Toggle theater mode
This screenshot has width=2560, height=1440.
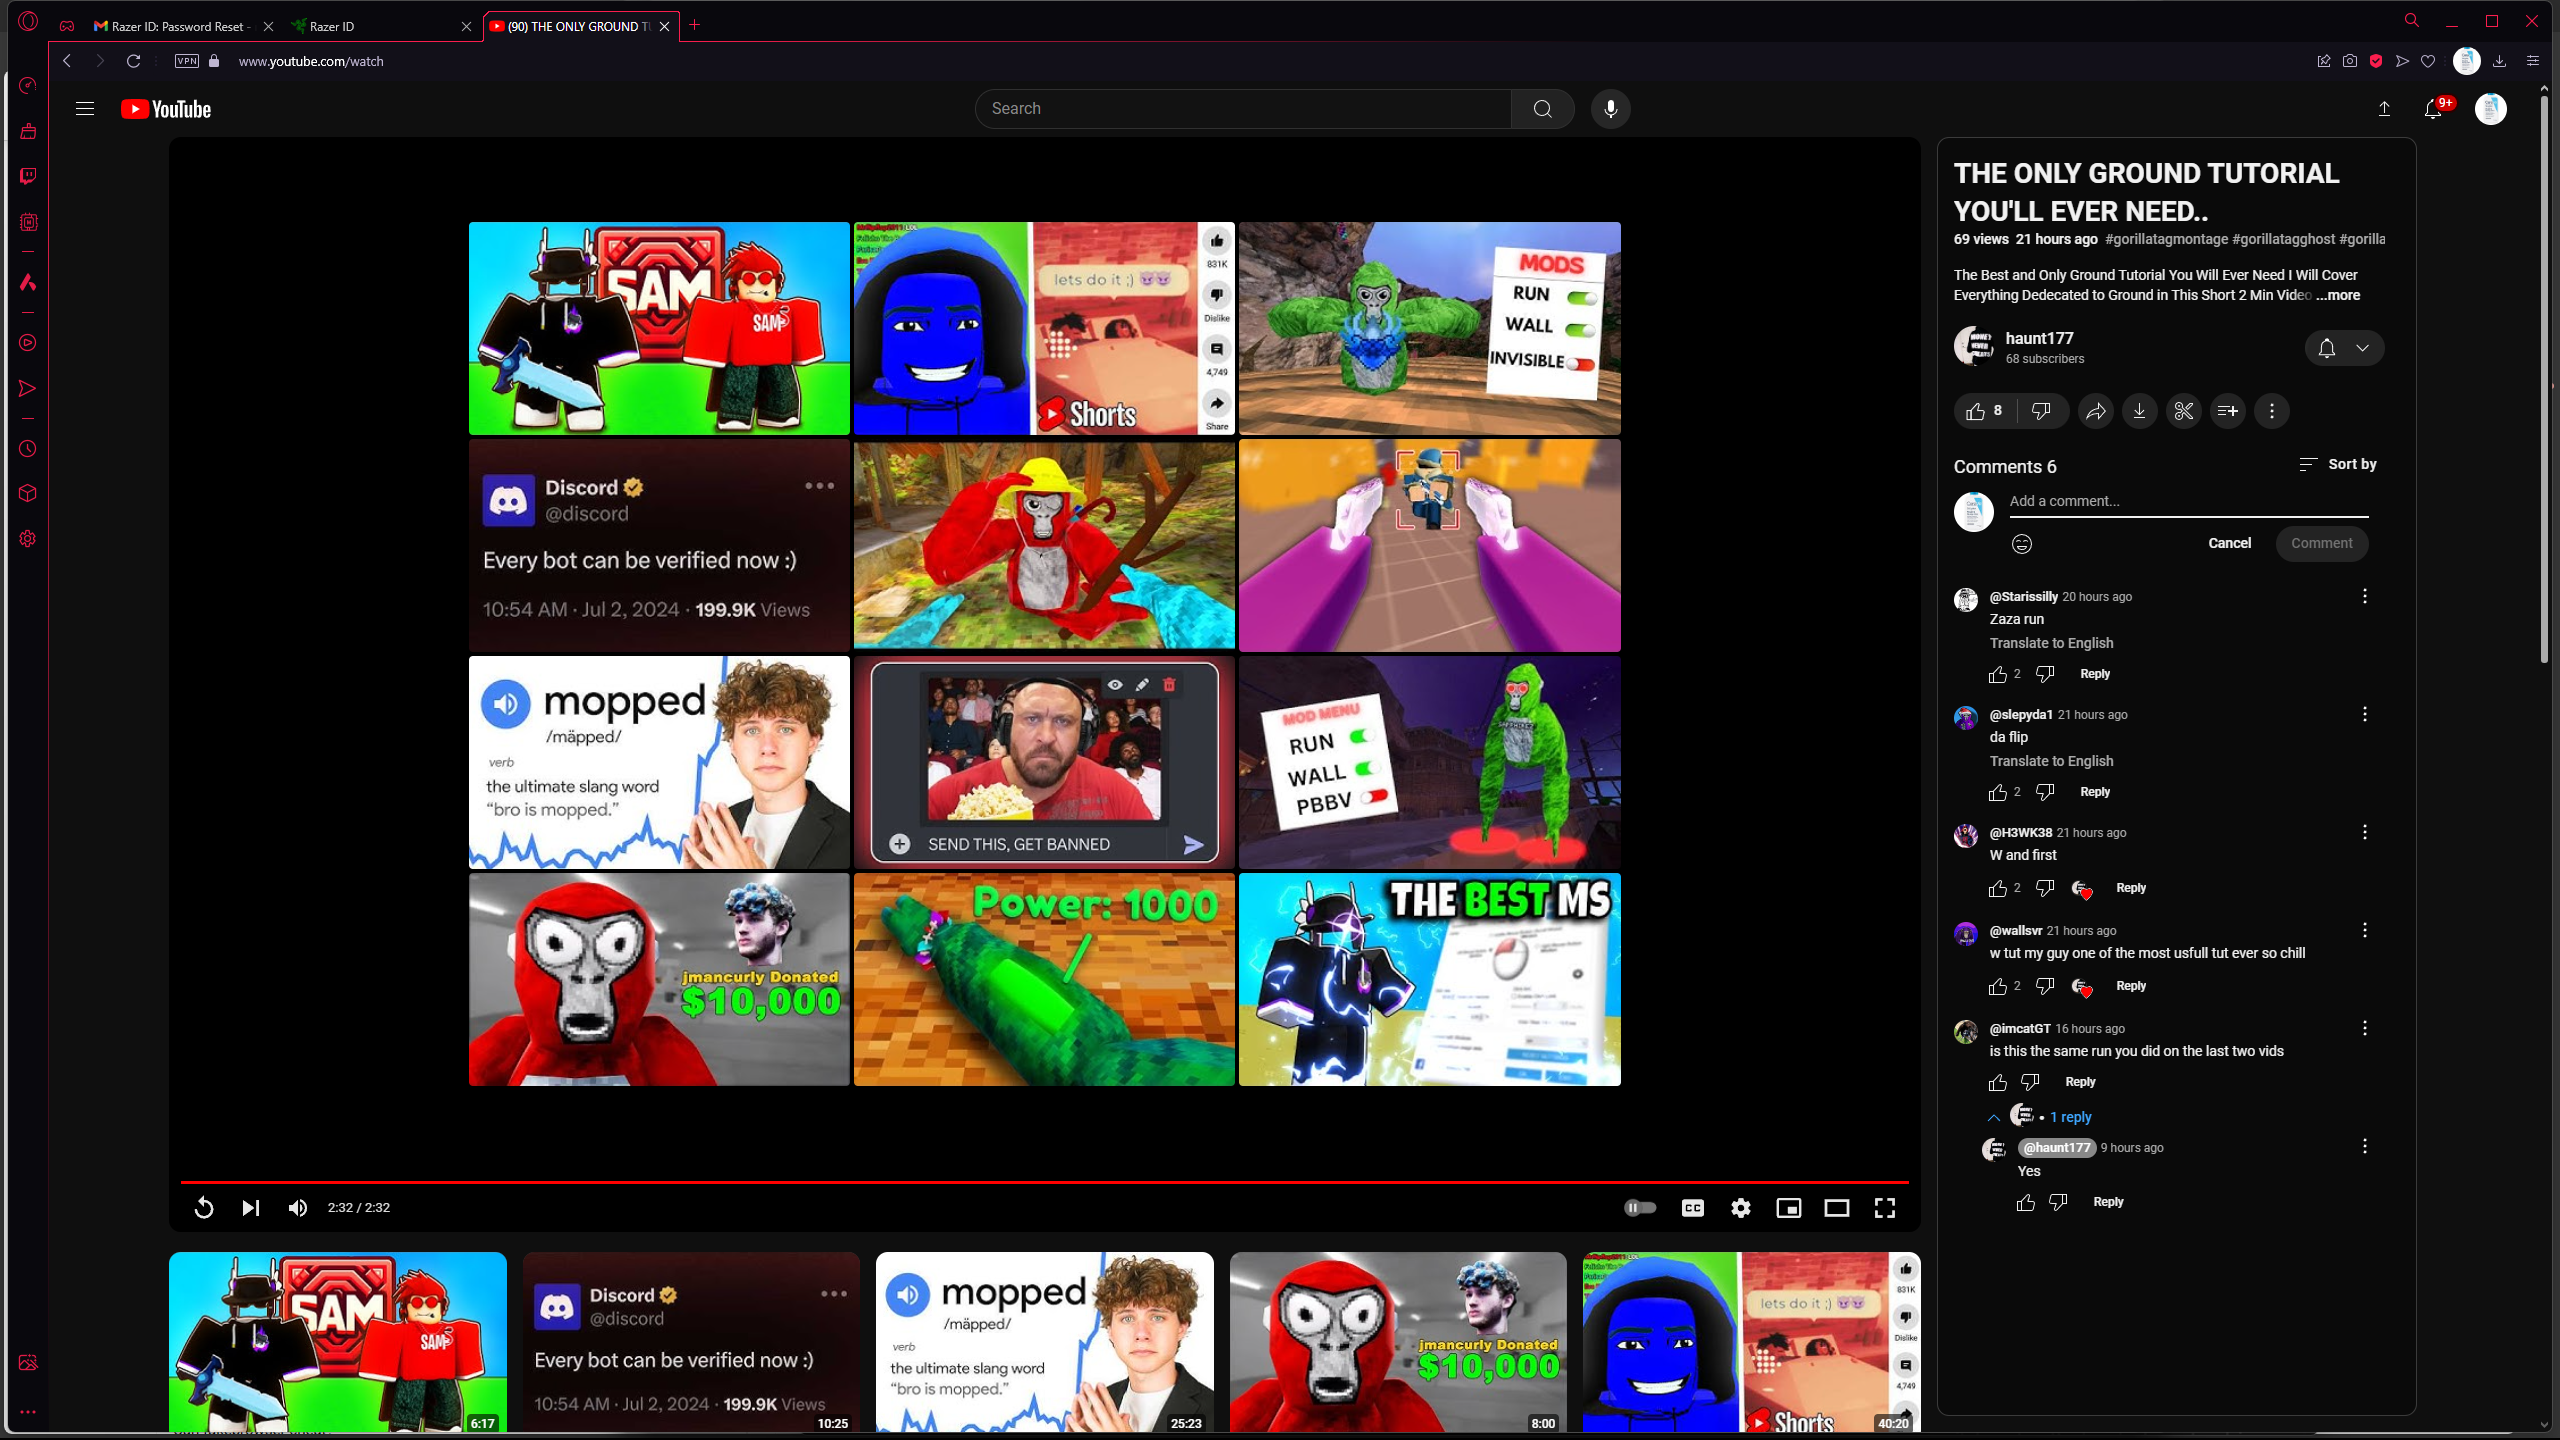click(1837, 1208)
